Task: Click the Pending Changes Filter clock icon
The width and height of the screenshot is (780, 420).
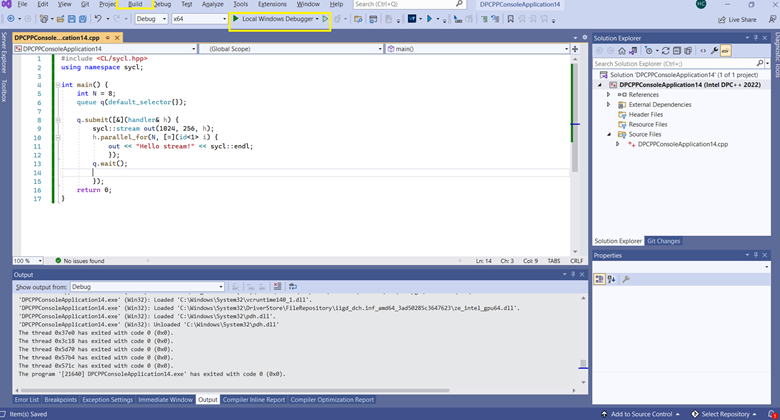Action: click(649, 51)
